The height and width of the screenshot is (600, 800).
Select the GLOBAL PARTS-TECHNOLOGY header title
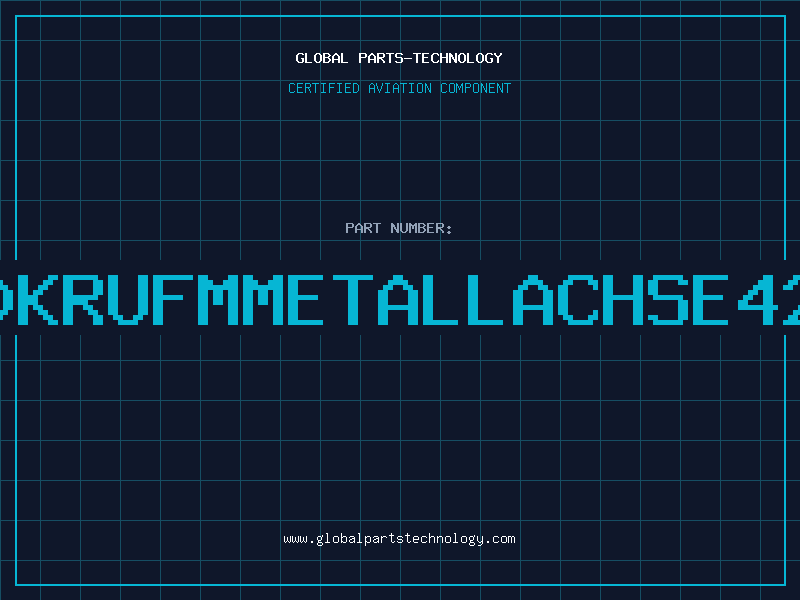399,58
